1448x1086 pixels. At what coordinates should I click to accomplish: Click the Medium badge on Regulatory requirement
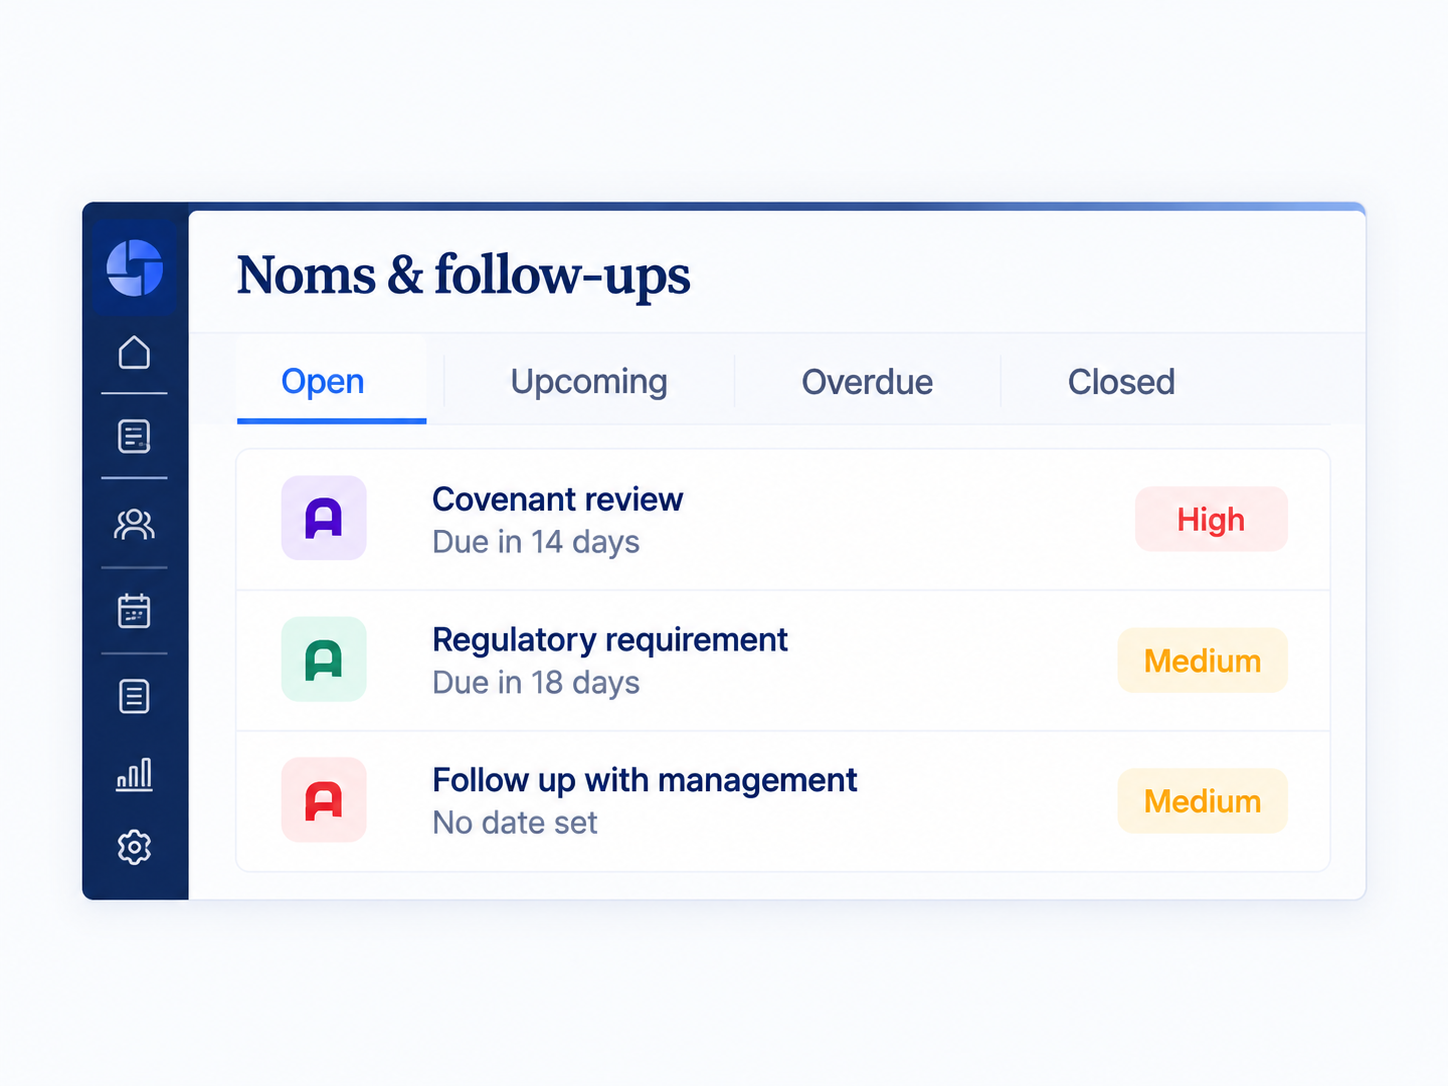click(x=1202, y=660)
